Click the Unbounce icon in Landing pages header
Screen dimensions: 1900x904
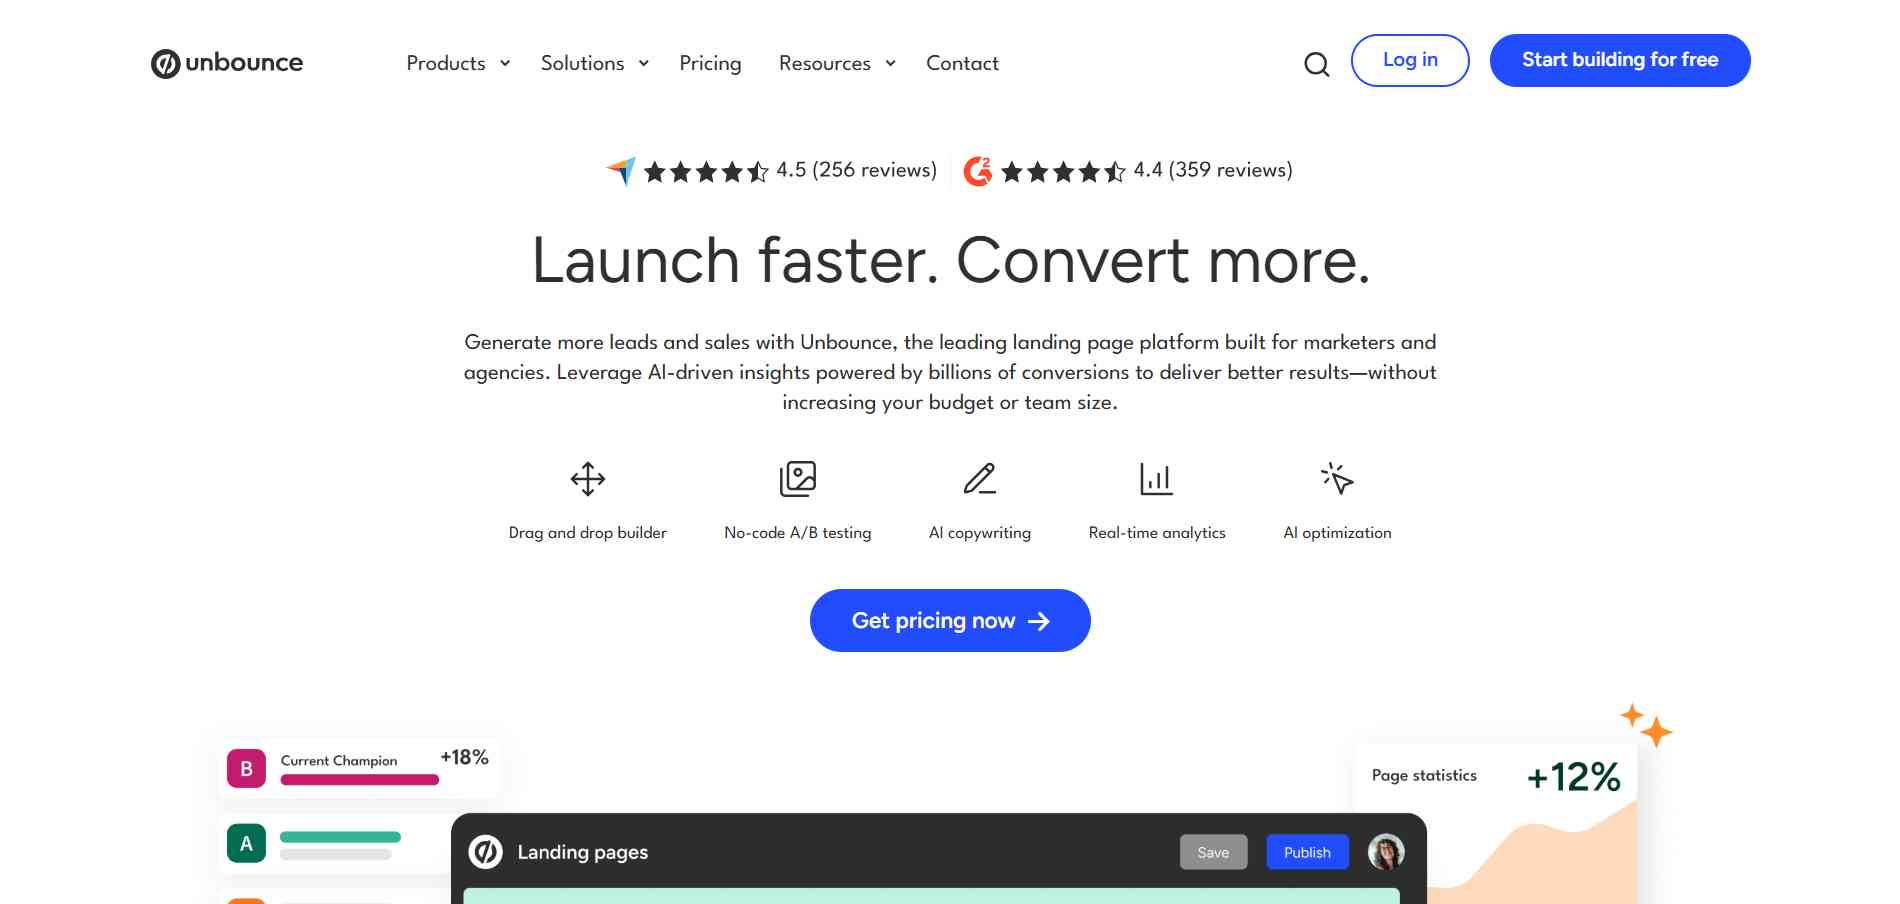(486, 852)
